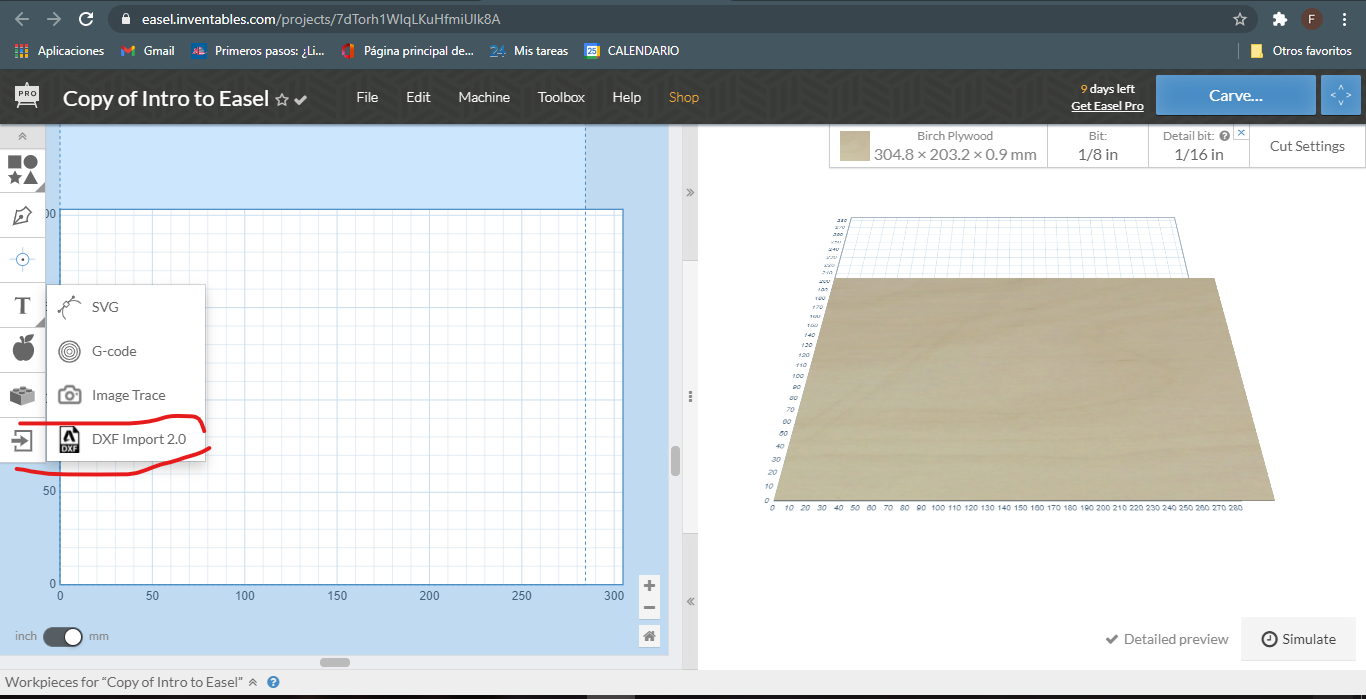
Task: Click the Easel PRO logo icon
Action: pyautogui.click(x=27, y=96)
